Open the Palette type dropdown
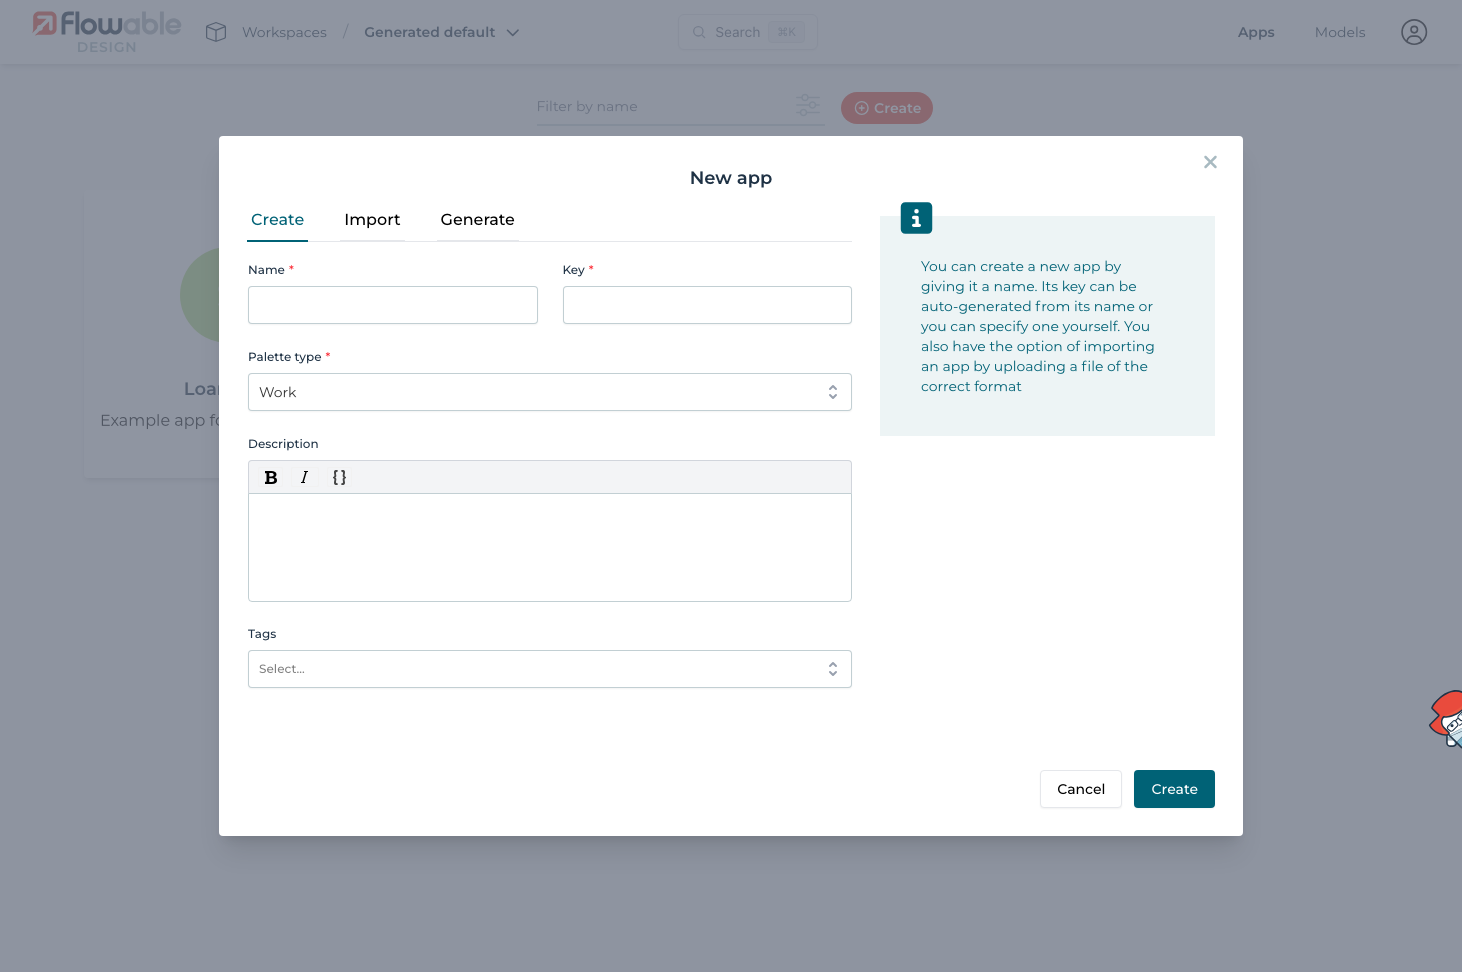 point(549,392)
